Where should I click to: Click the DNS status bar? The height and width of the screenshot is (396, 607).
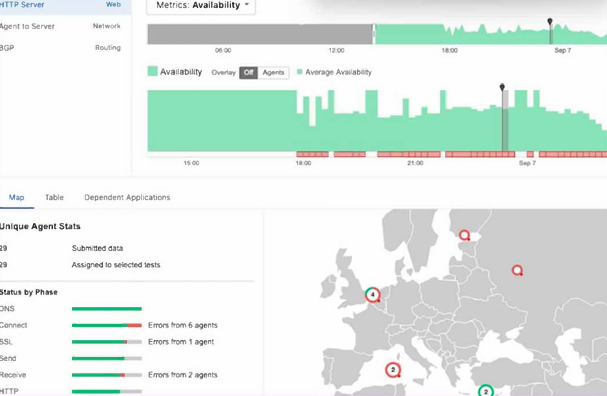[x=107, y=309]
